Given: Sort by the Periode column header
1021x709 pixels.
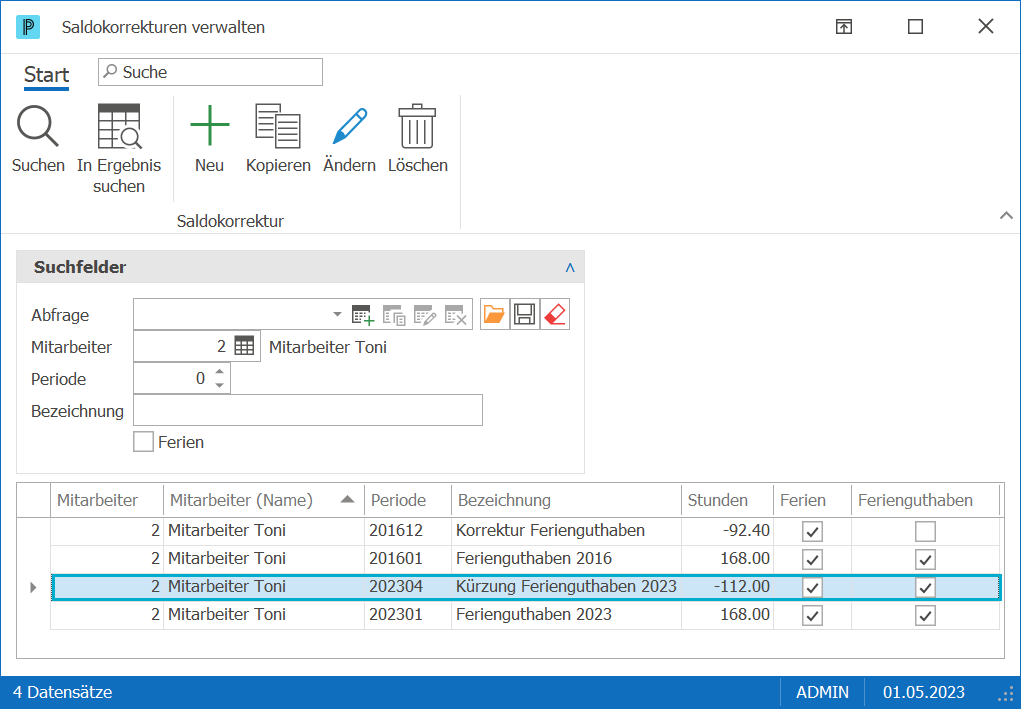Looking at the screenshot, I should [x=408, y=500].
